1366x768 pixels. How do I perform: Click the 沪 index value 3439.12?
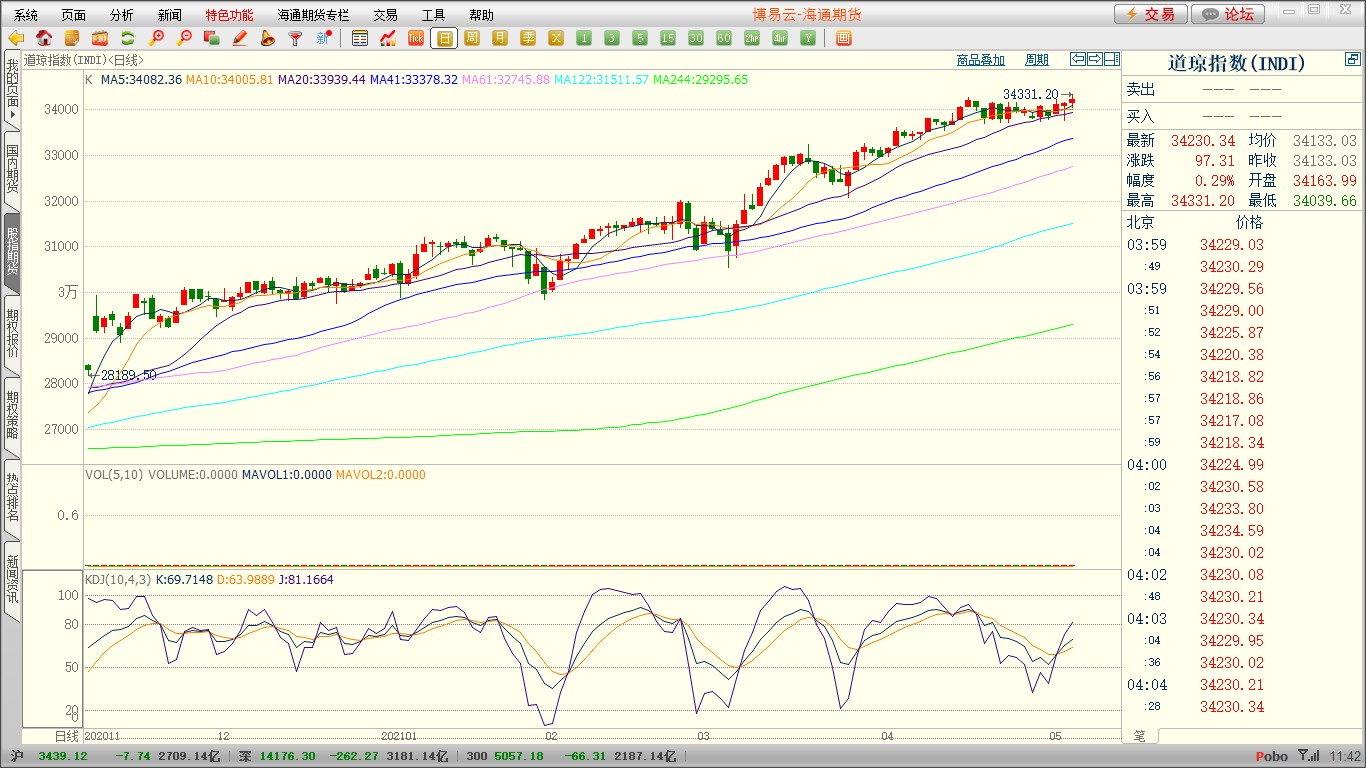coord(63,756)
